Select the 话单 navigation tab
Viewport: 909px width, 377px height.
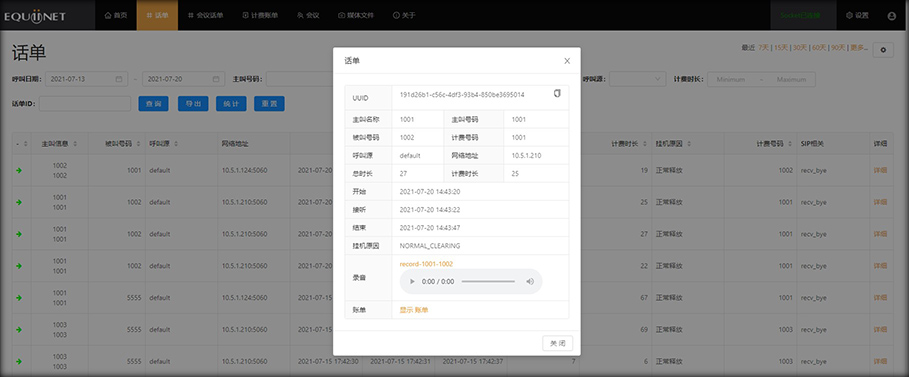click(x=158, y=16)
